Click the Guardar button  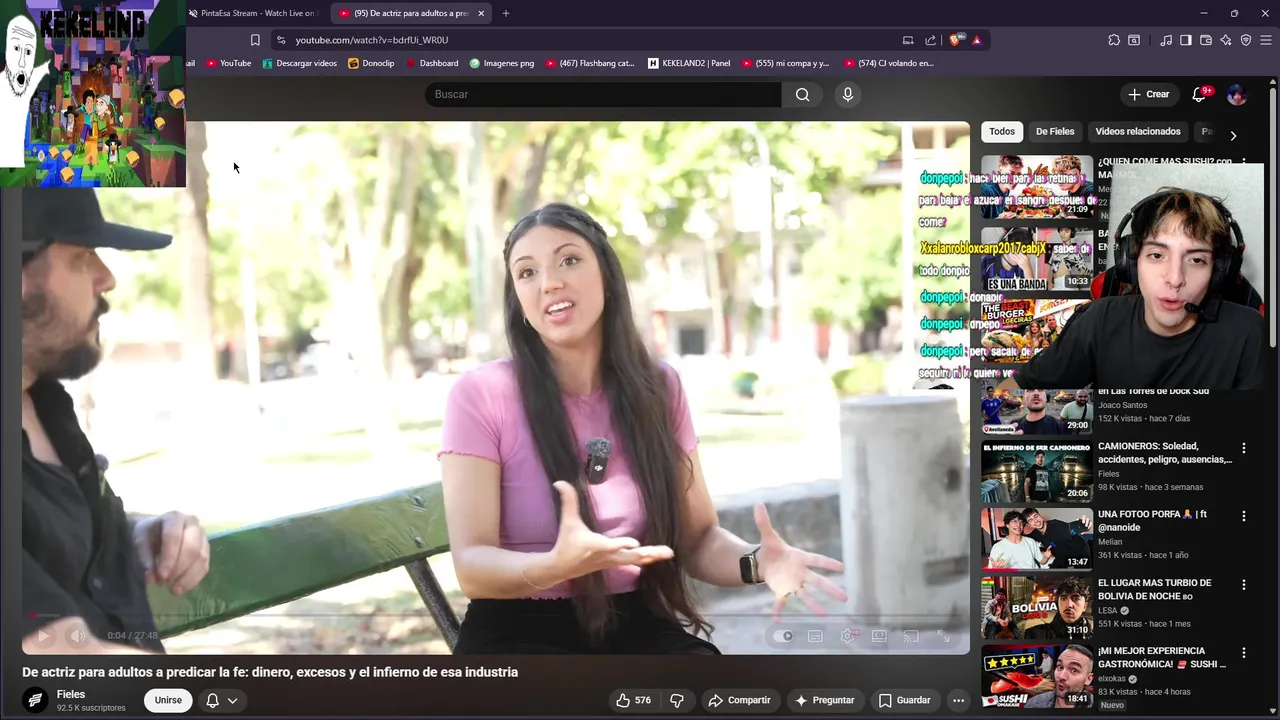click(x=904, y=700)
